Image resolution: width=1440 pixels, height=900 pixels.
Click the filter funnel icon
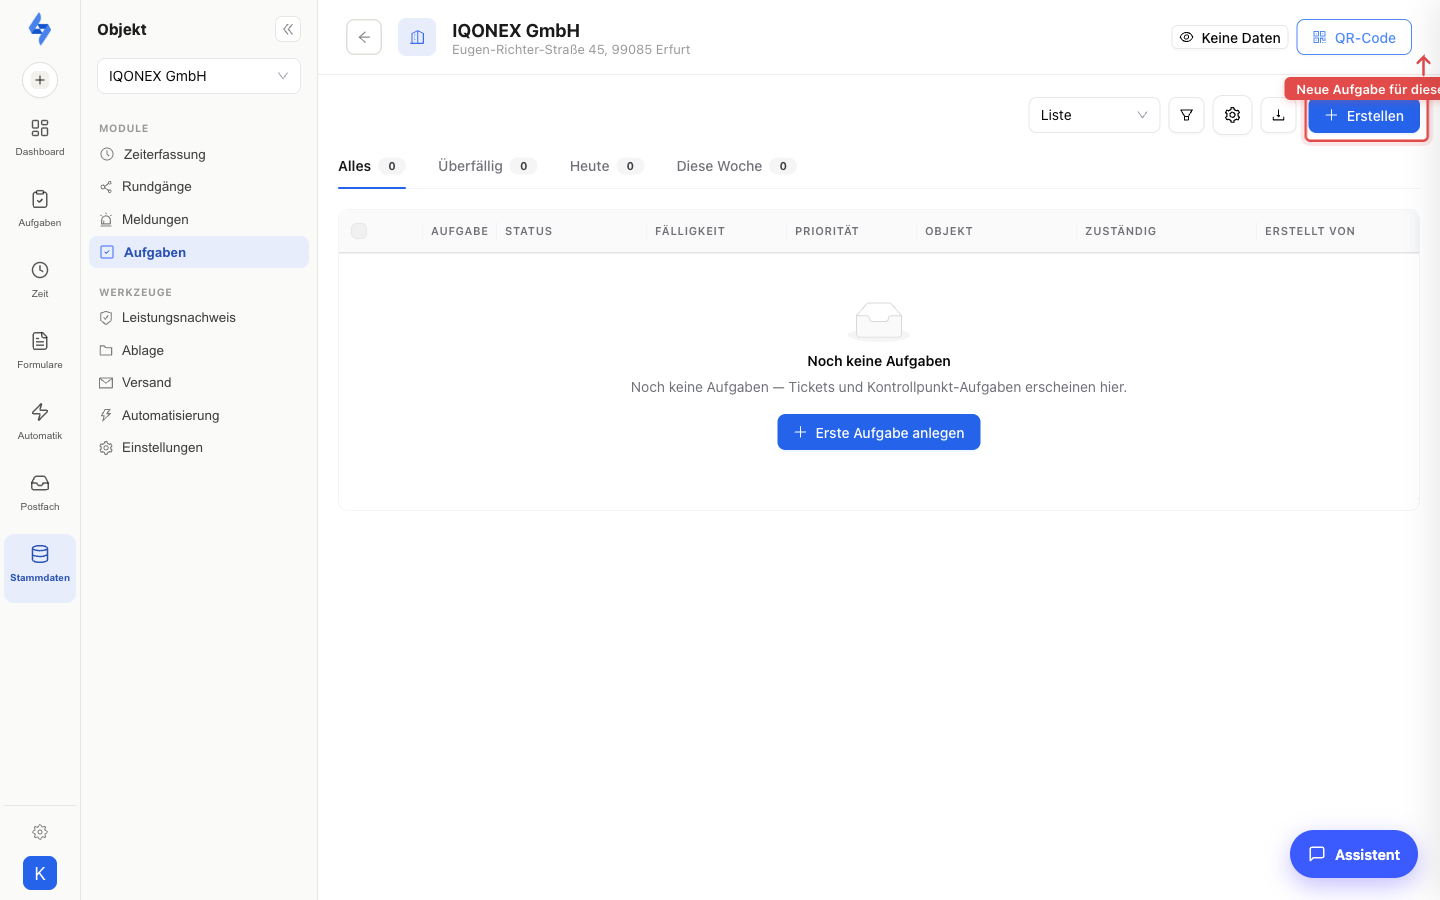pyautogui.click(x=1186, y=115)
